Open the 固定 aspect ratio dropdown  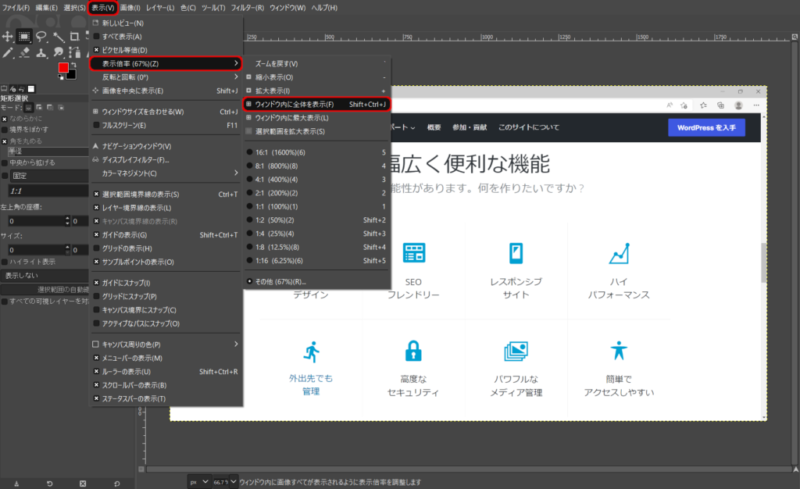48,176
